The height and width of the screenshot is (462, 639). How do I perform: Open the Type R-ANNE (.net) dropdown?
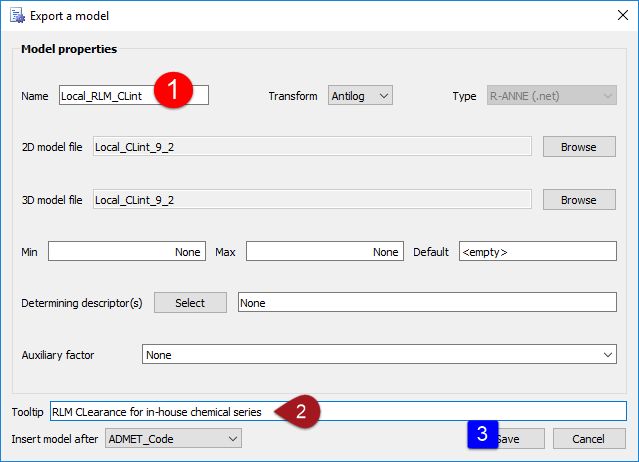click(x=551, y=95)
